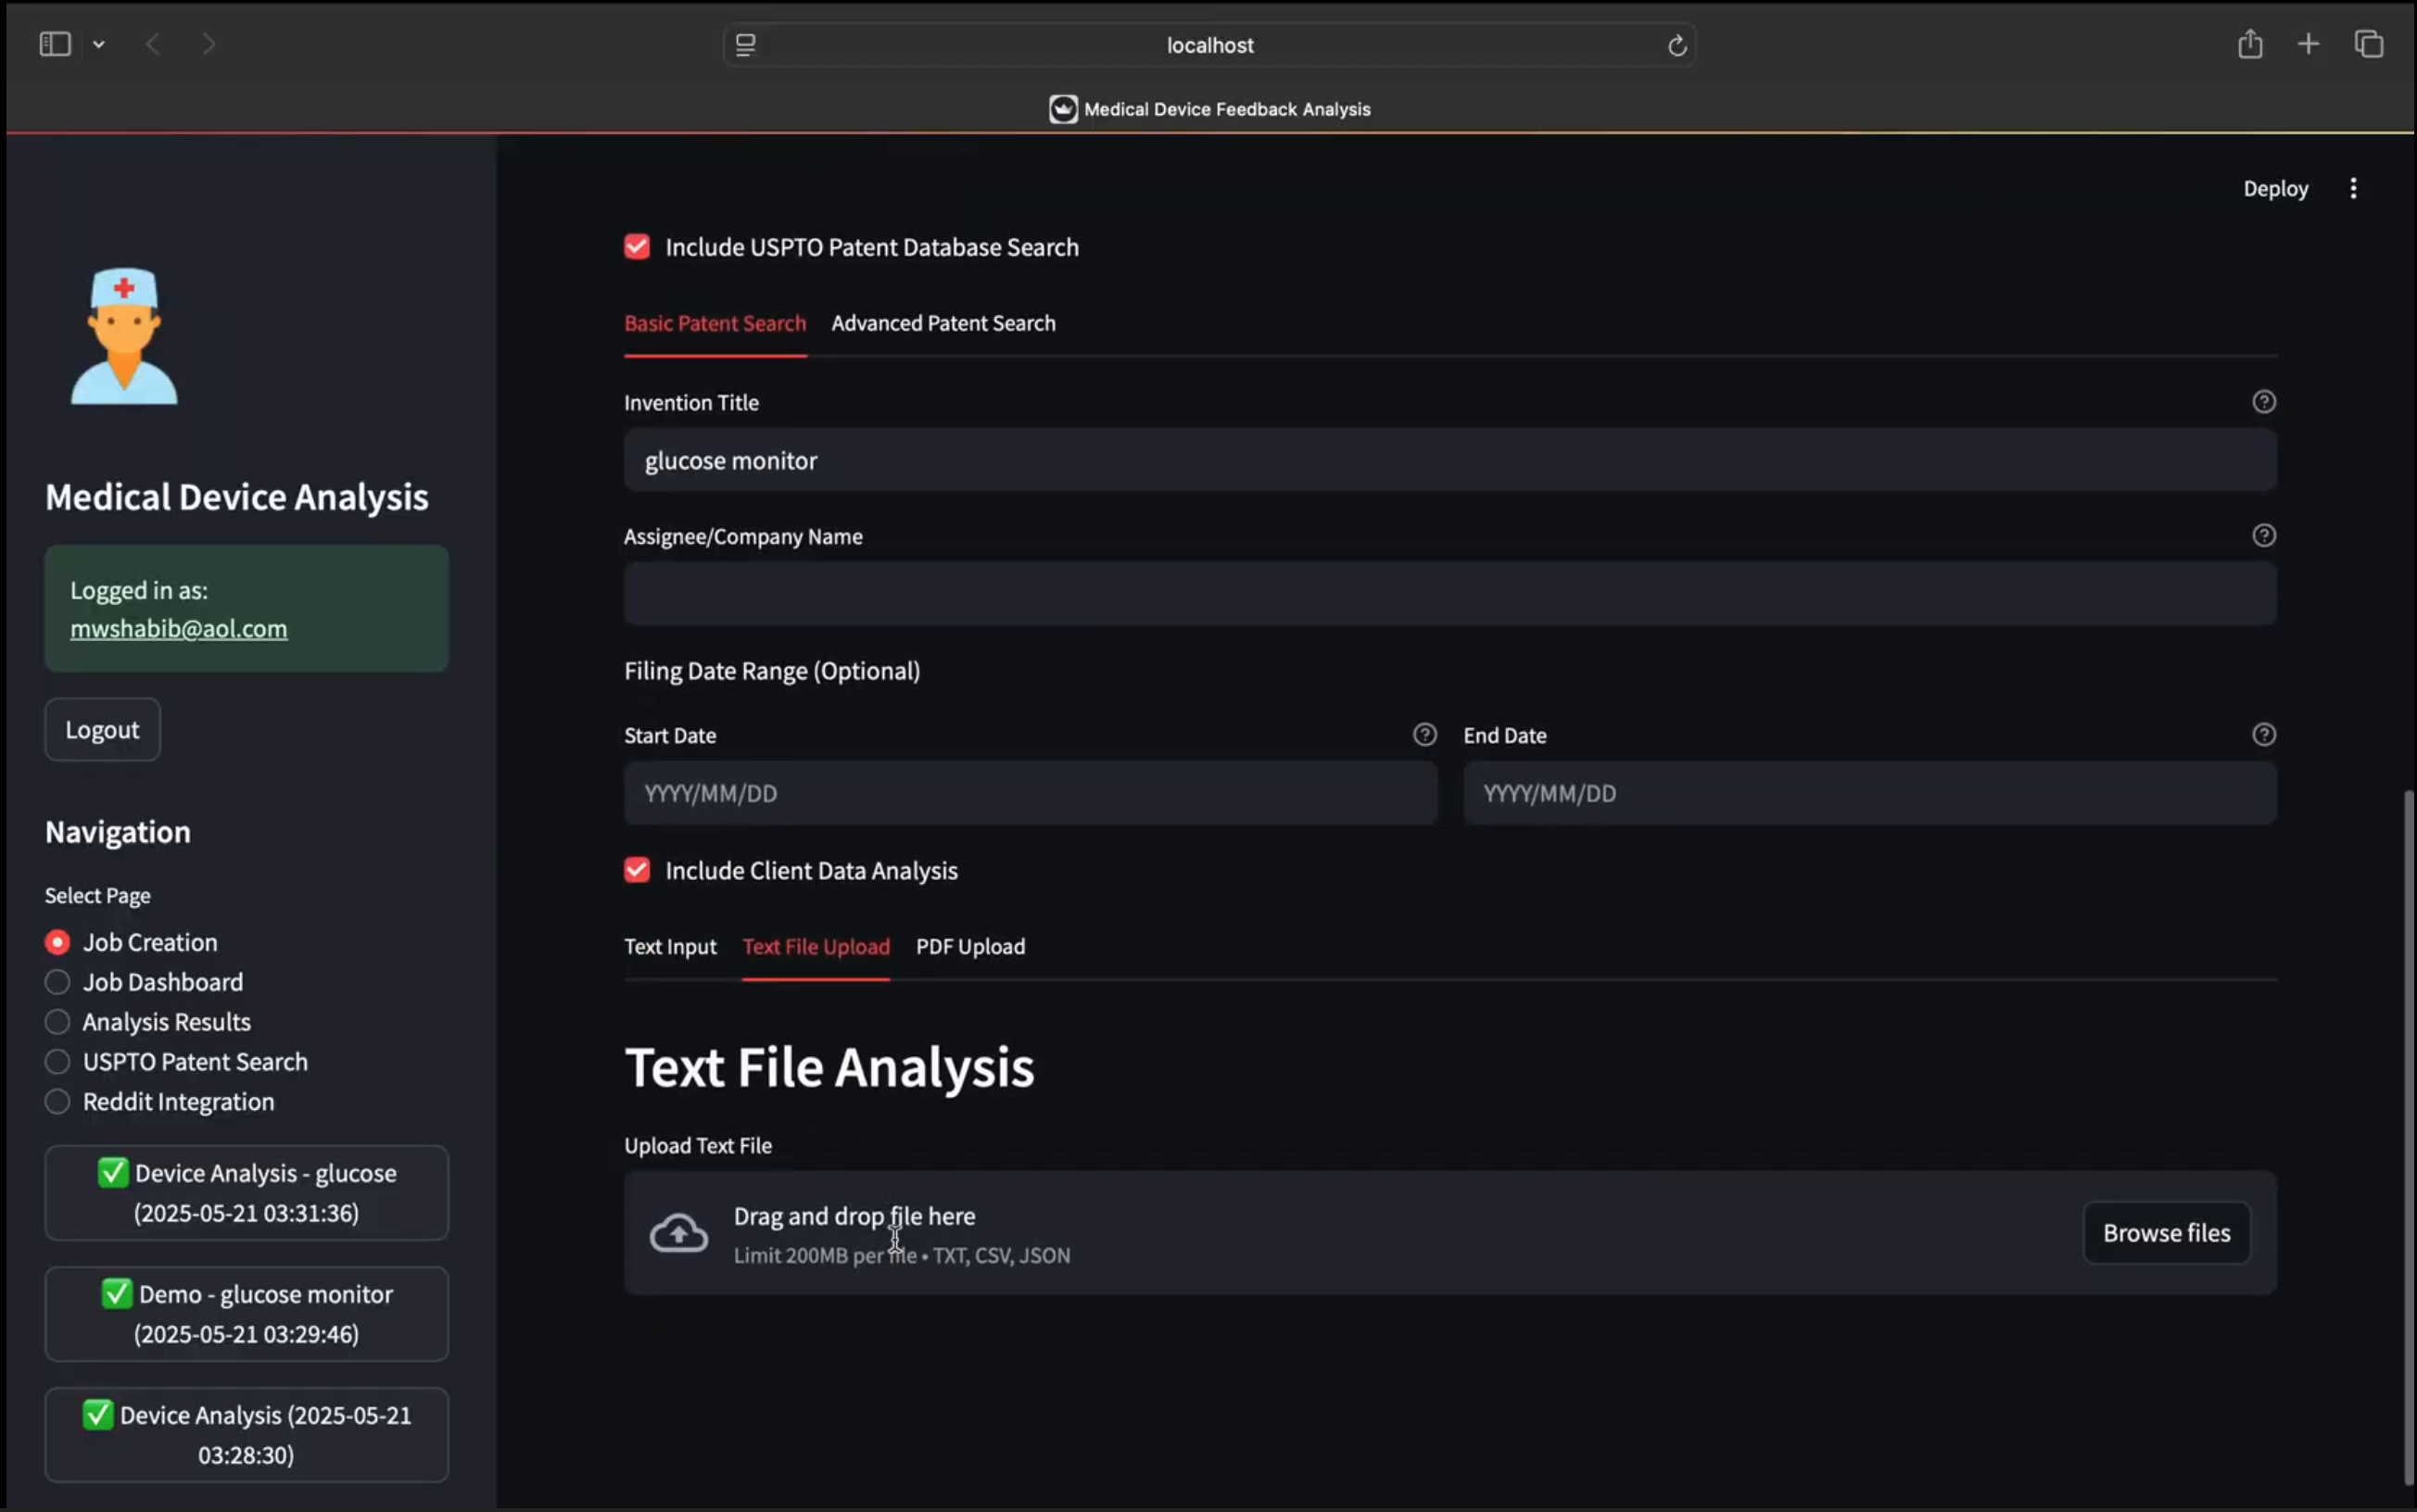Select the Analysis Results radio option
Viewport: 2417px width, 1512px height.
pyautogui.click(x=148, y=1022)
